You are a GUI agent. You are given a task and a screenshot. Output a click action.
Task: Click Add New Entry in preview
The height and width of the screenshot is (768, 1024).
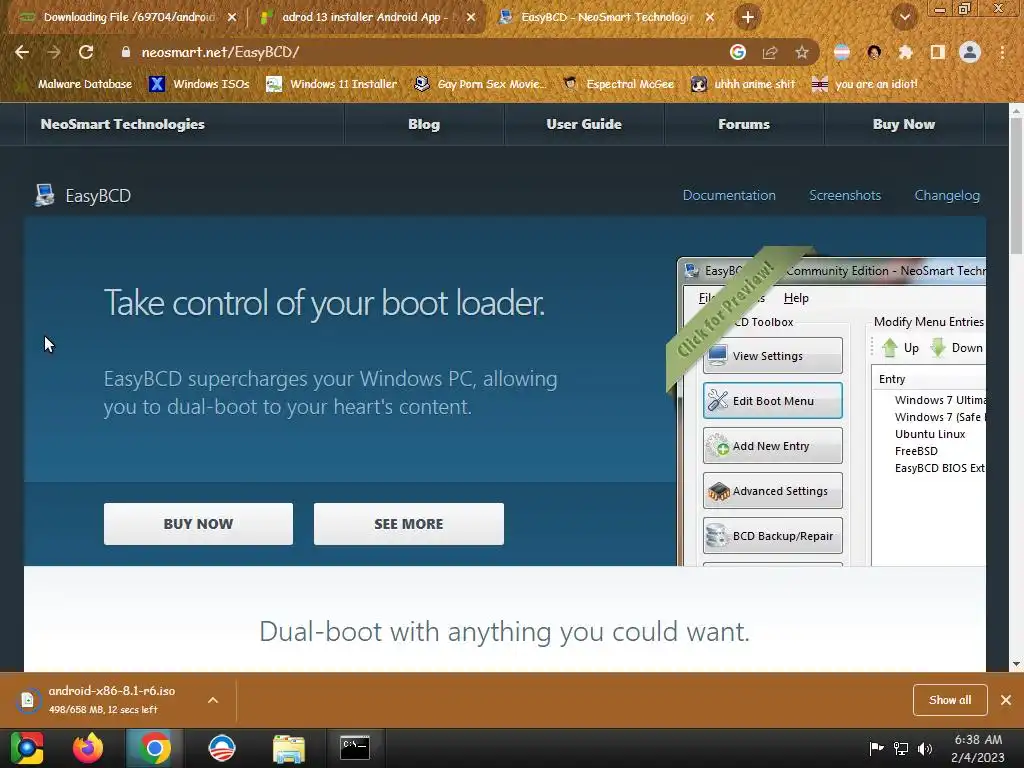(x=773, y=446)
